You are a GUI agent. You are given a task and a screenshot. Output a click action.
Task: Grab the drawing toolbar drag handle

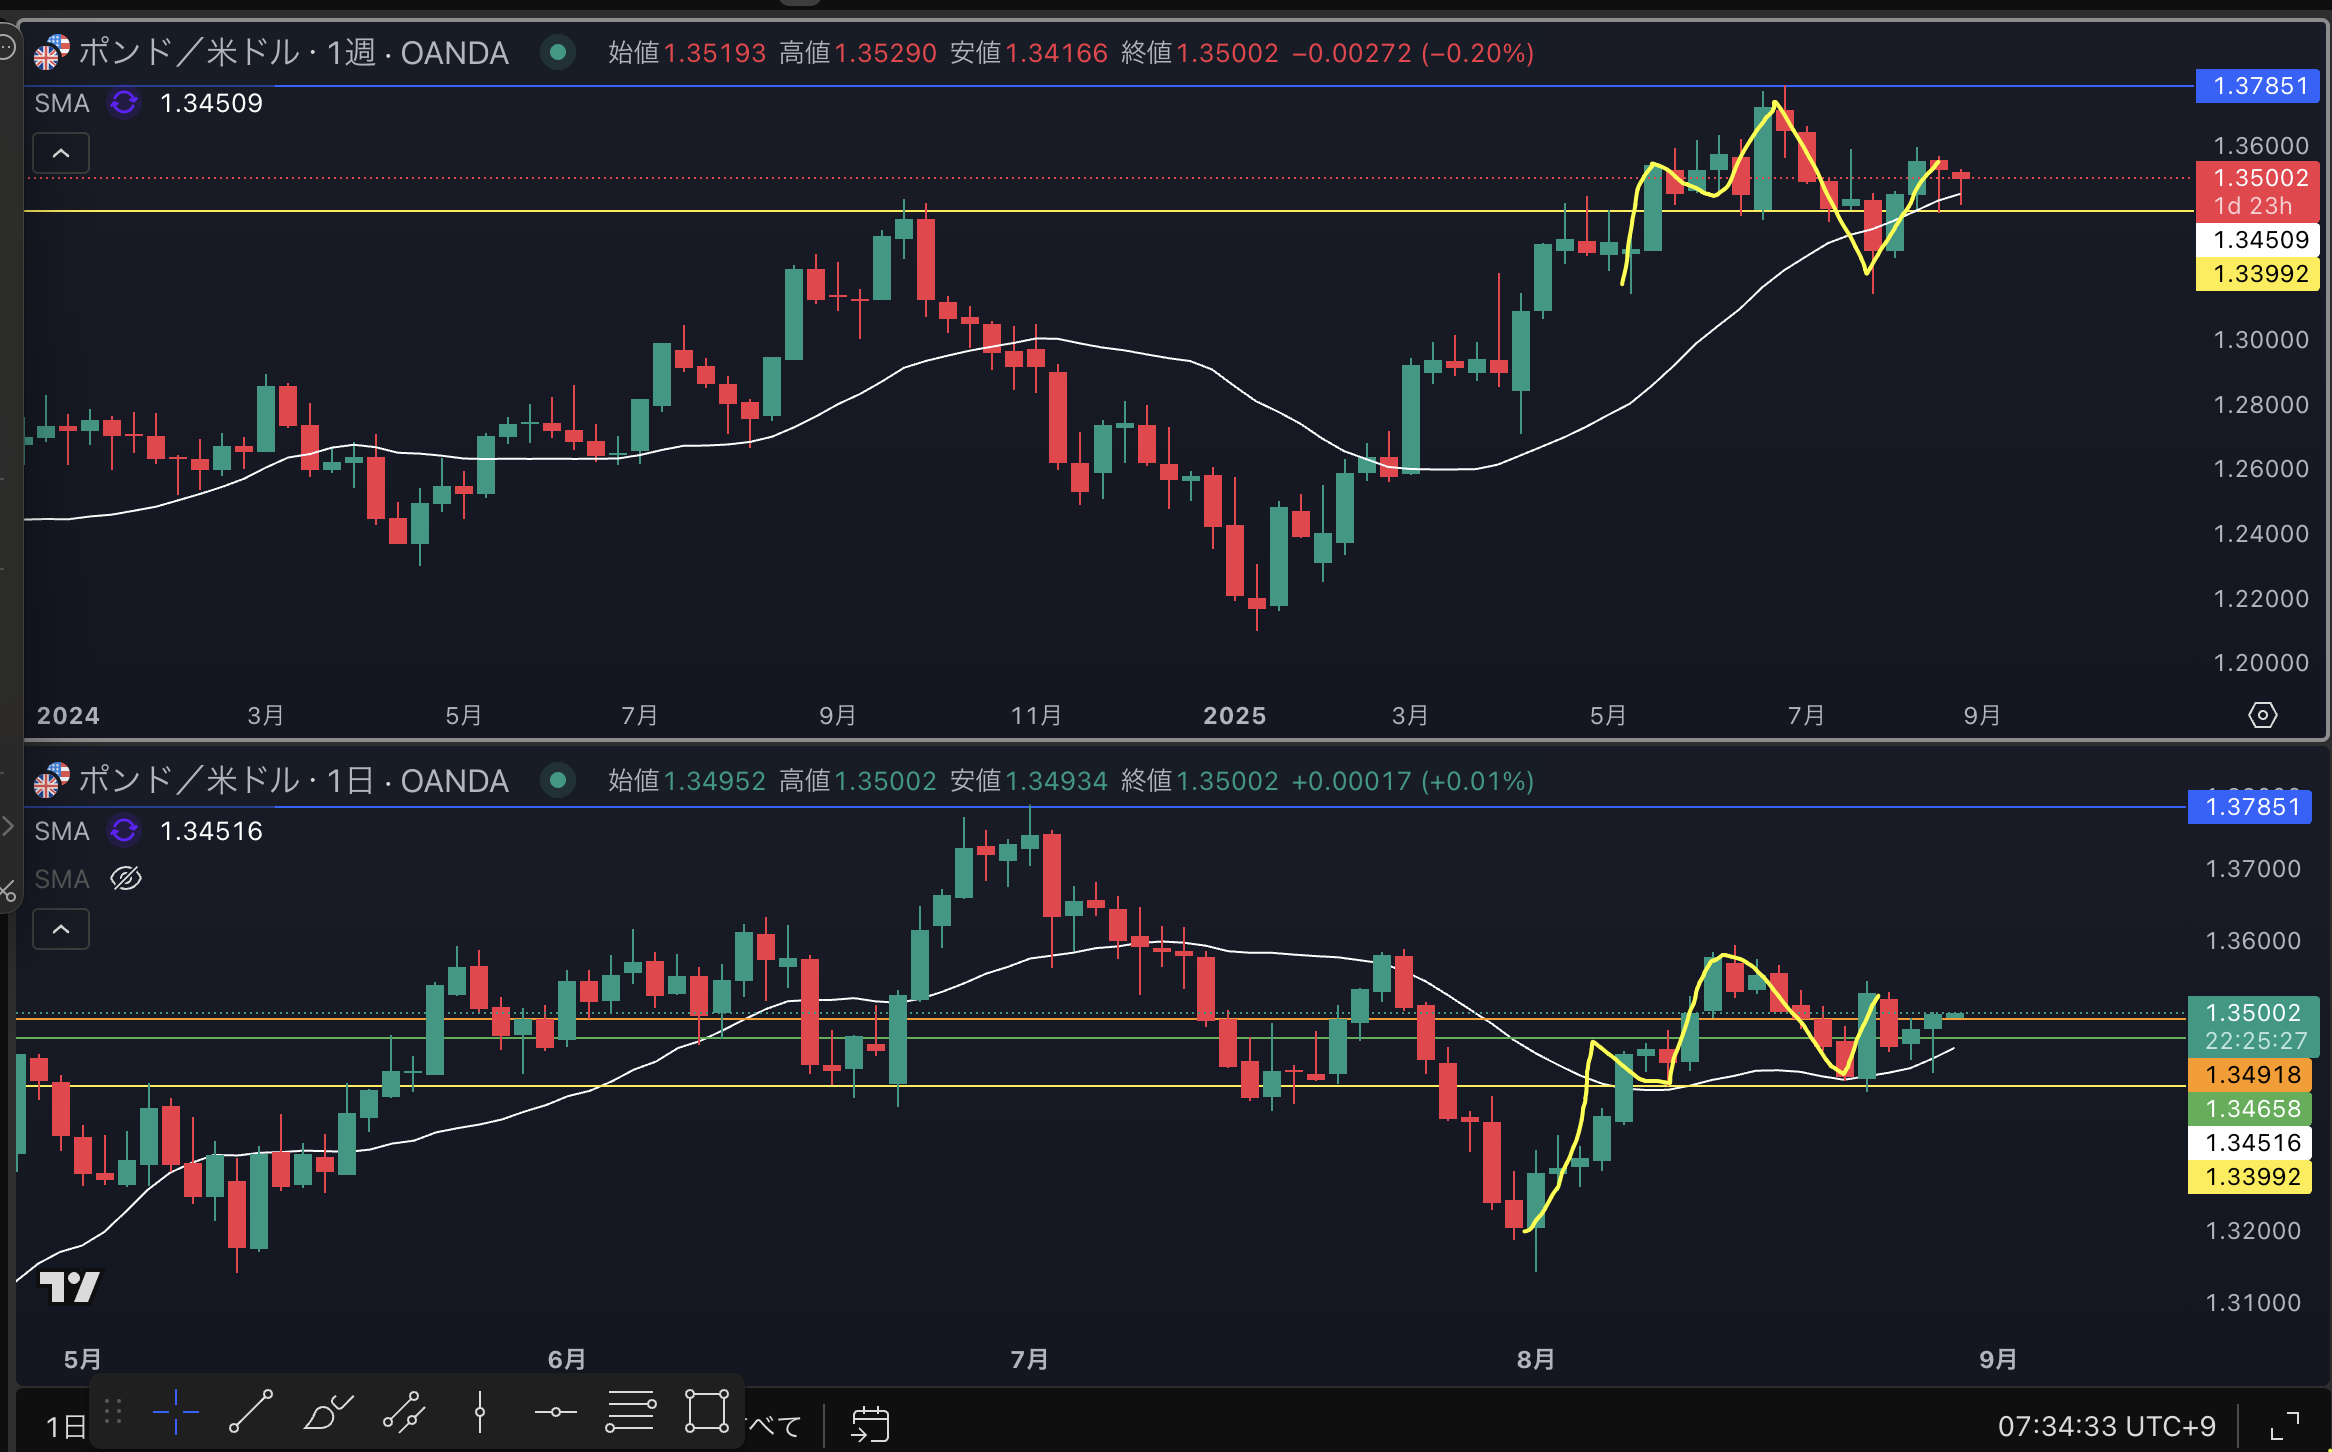click(113, 1412)
